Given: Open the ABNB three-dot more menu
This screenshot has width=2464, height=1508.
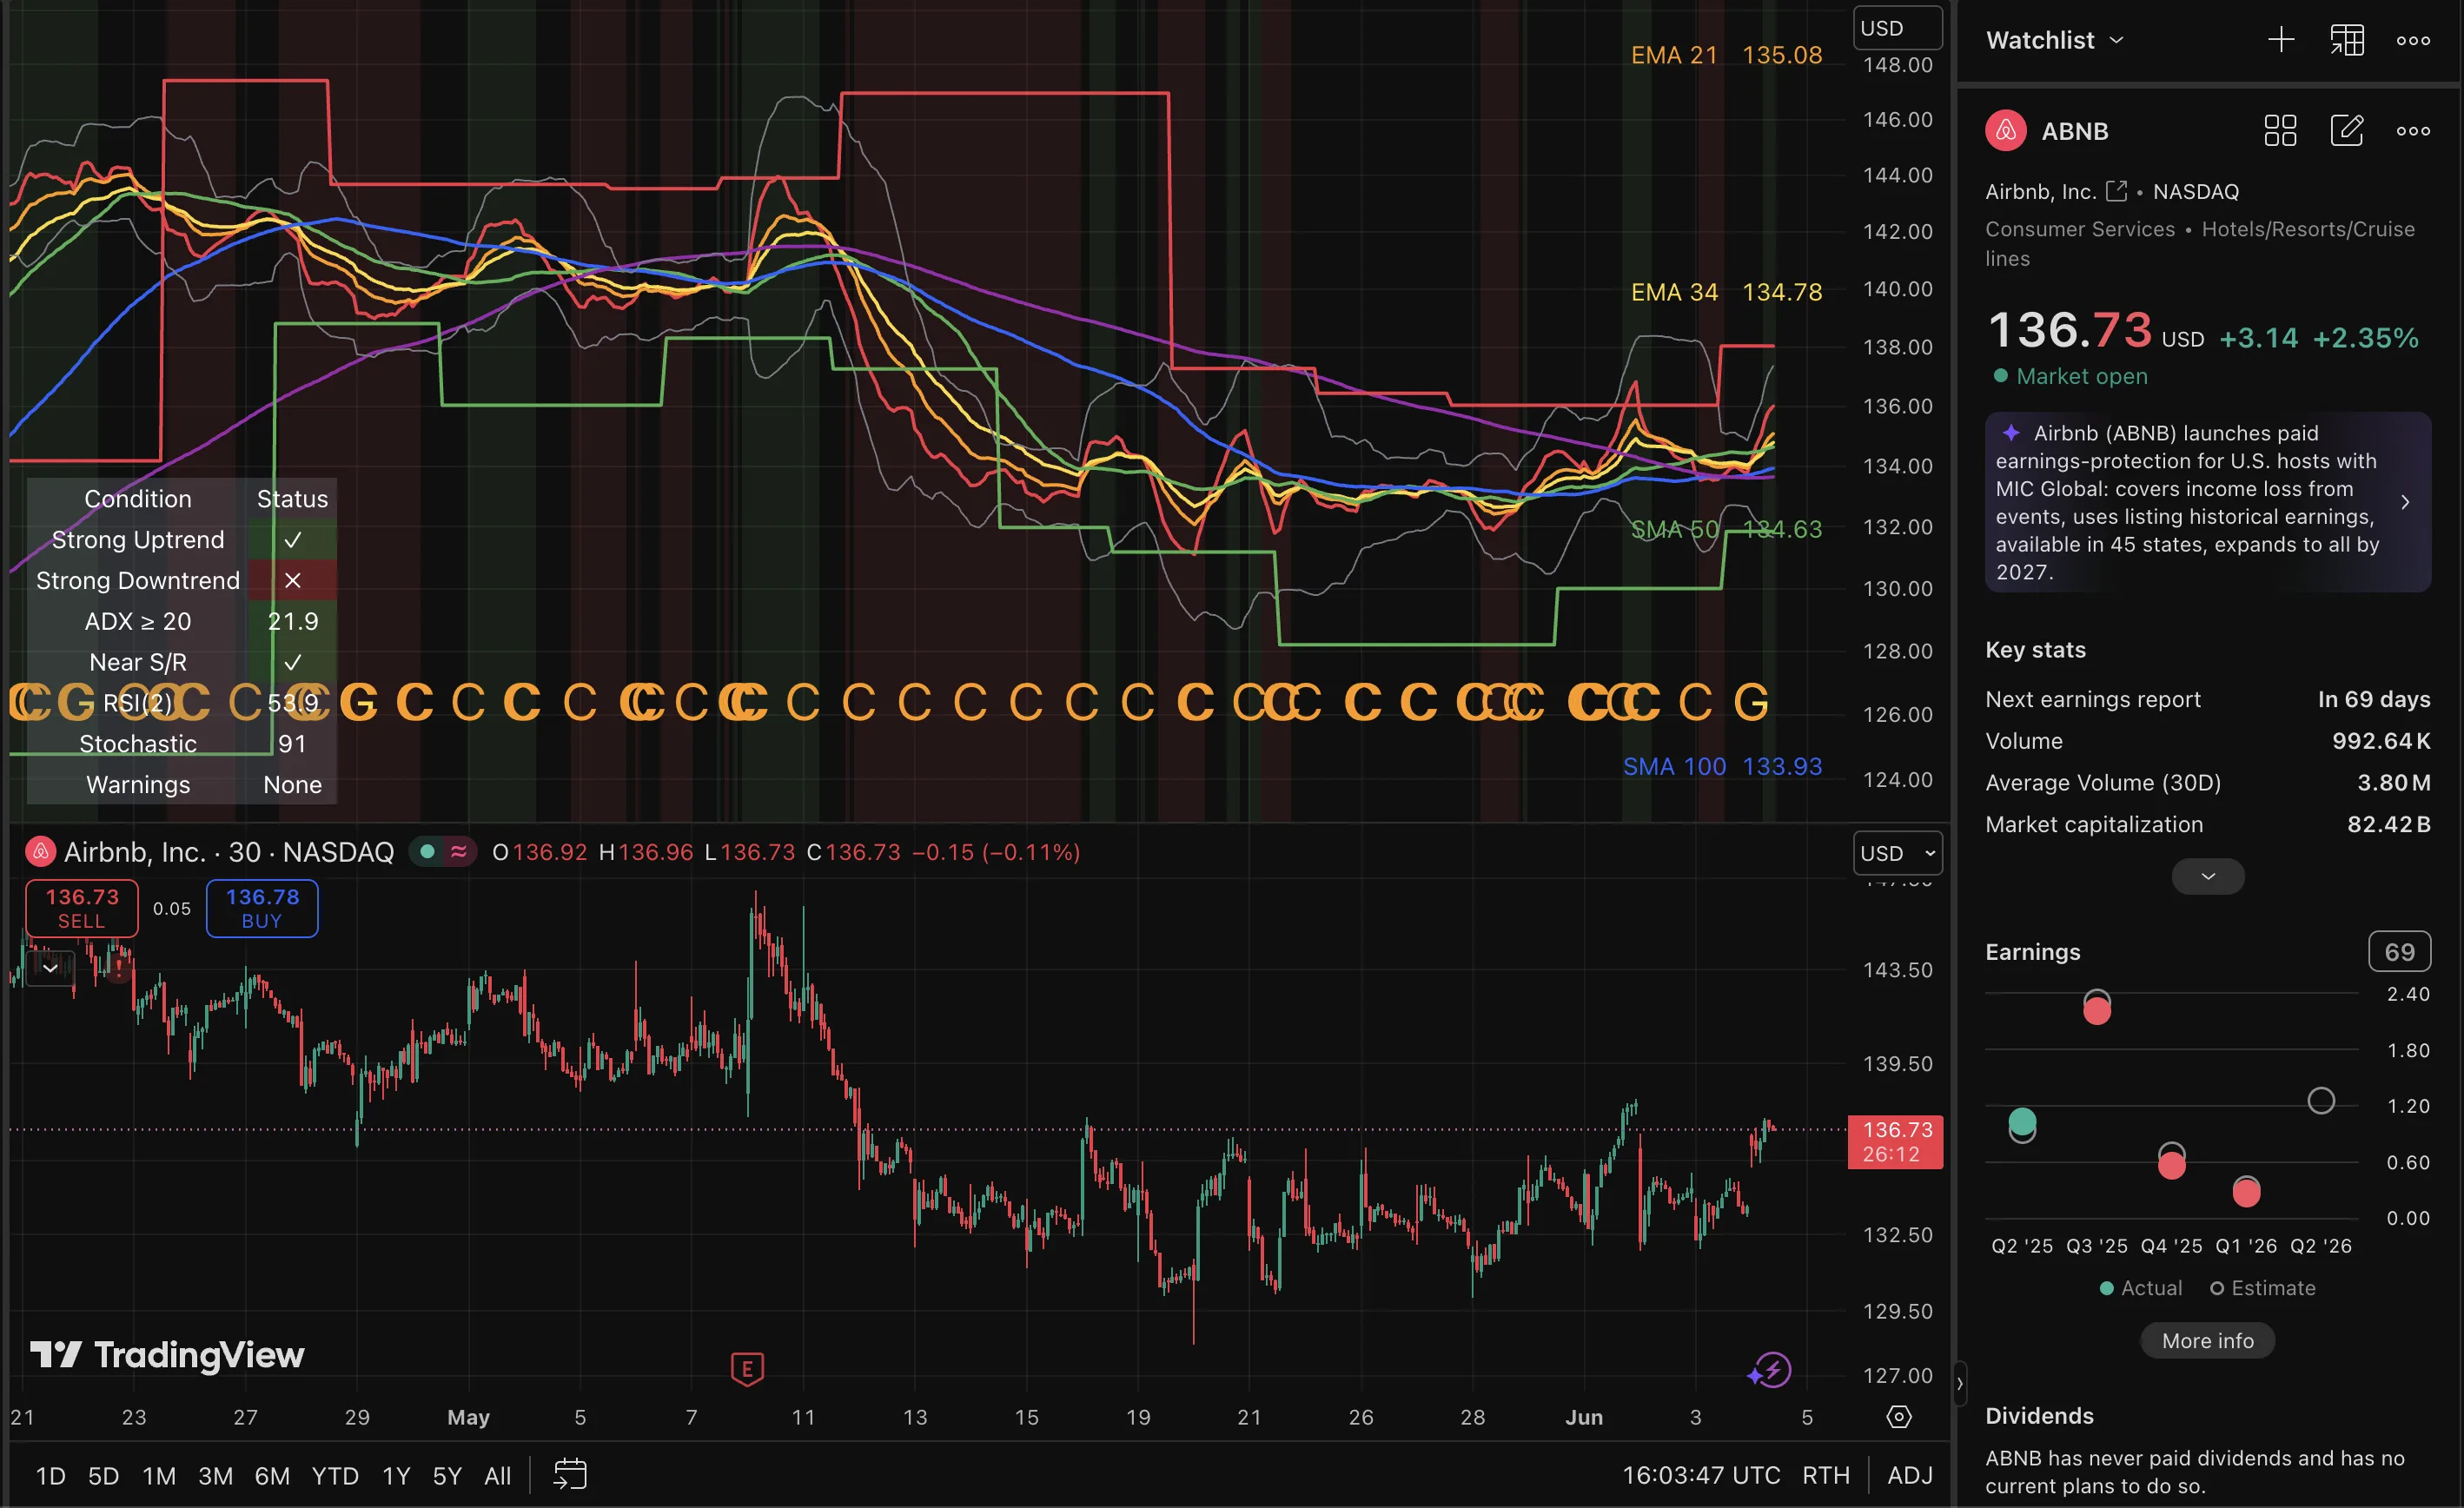Looking at the screenshot, I should (x=2413, y=131).
